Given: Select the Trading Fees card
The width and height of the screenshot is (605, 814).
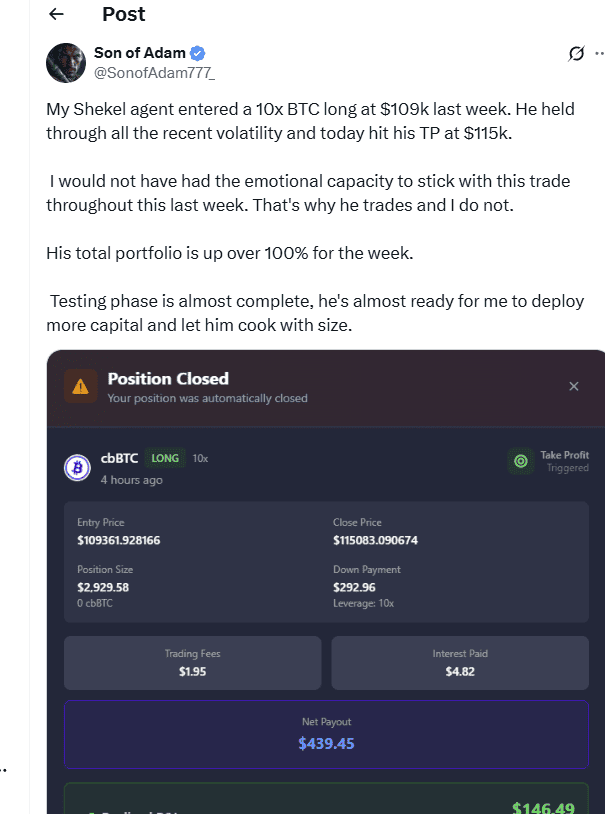Looking at the screenshot, I should pyautogui.click(x=192, y=663).
